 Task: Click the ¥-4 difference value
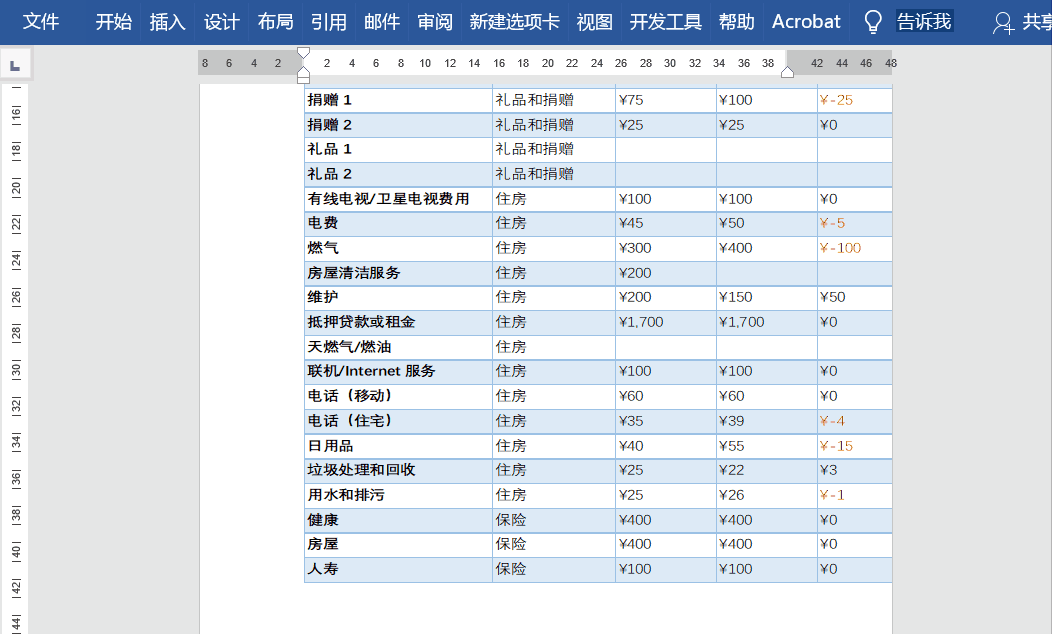click(x=832, y=421)
